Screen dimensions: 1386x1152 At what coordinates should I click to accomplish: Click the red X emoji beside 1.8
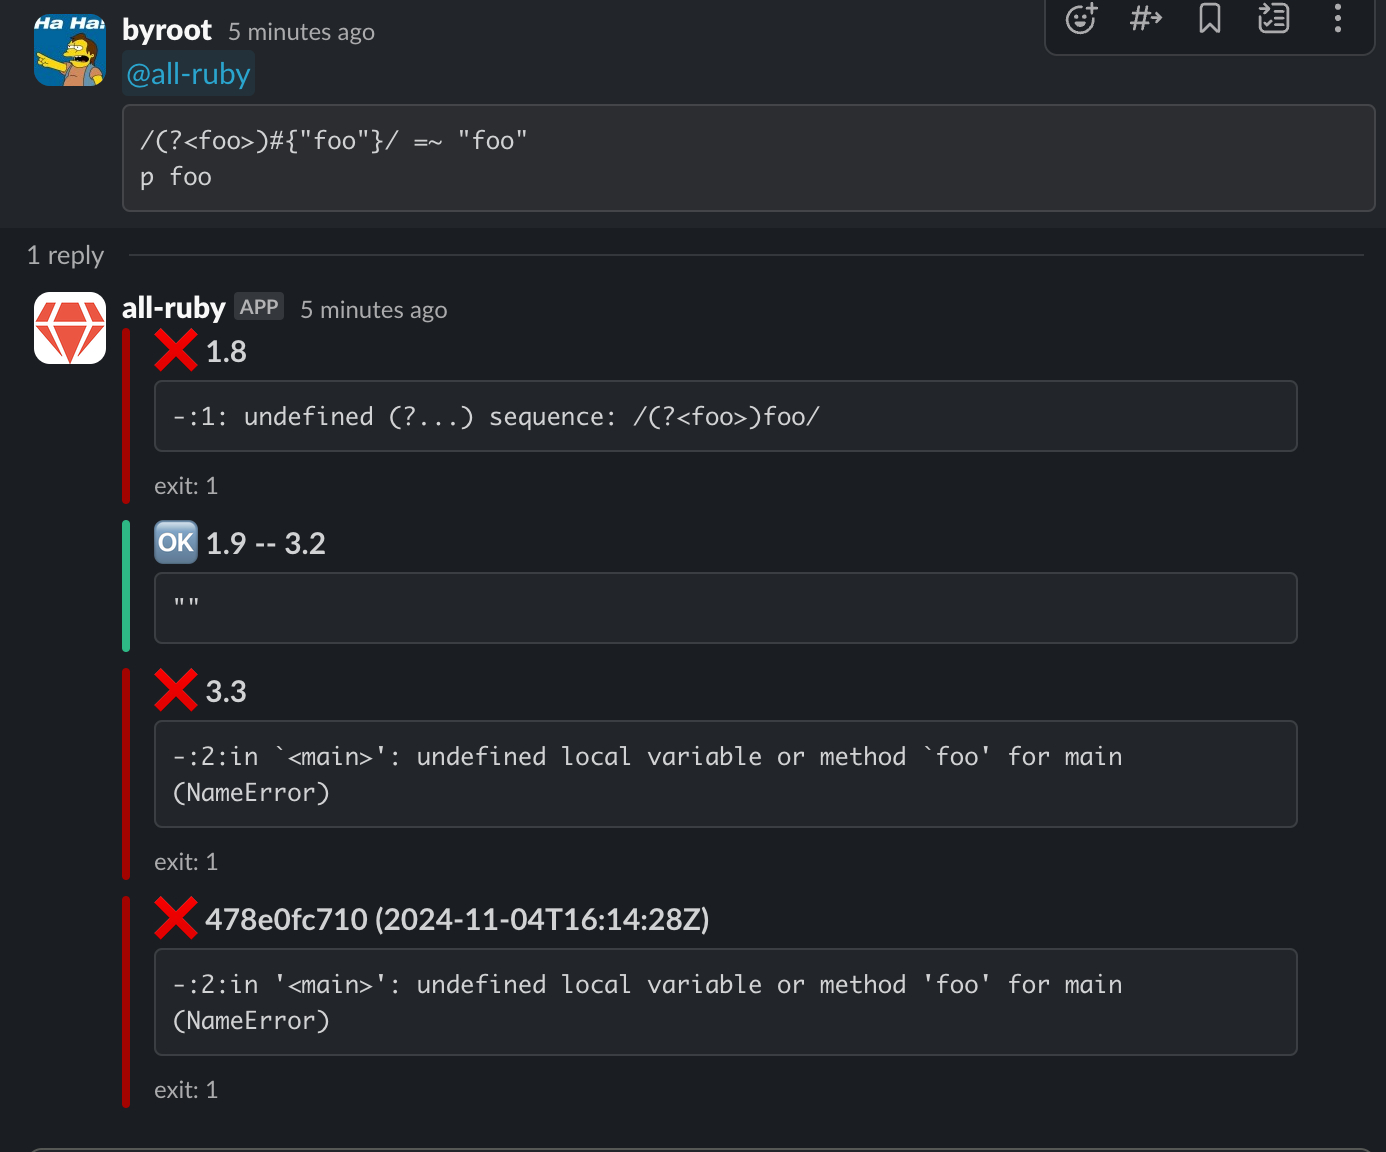click(x=176, y=351)
